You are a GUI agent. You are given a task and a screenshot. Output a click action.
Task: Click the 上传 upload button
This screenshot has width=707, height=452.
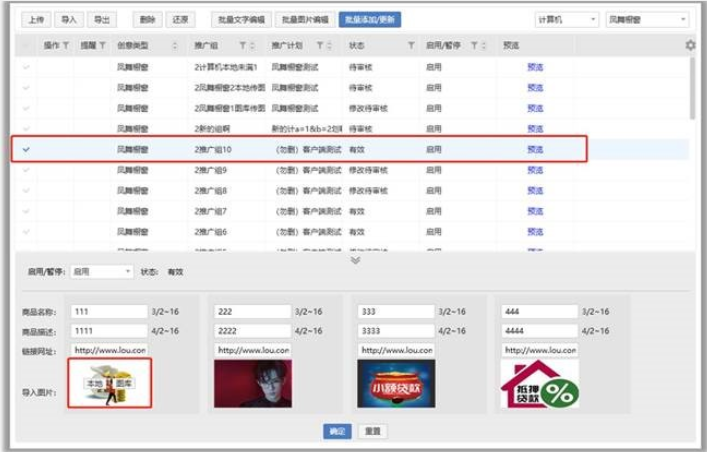coord(36,19)
